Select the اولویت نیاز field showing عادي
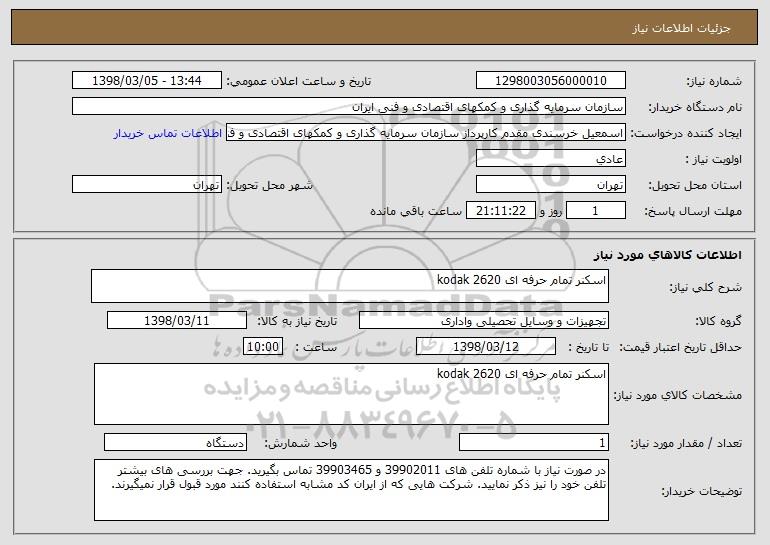Viewport: 770px width, 545px height. (551, 159)
